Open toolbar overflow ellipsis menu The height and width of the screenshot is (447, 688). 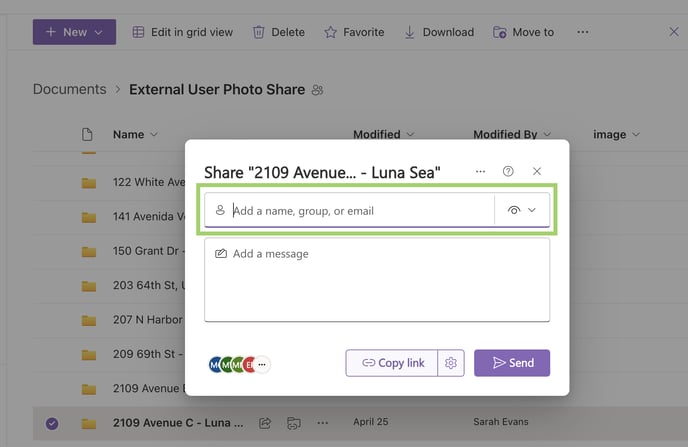pyautogui.click(x=582, y=32)
